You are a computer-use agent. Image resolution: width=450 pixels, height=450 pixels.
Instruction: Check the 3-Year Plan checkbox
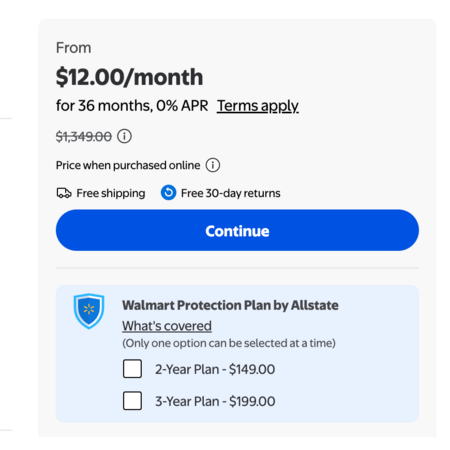[x=132, y=401]
